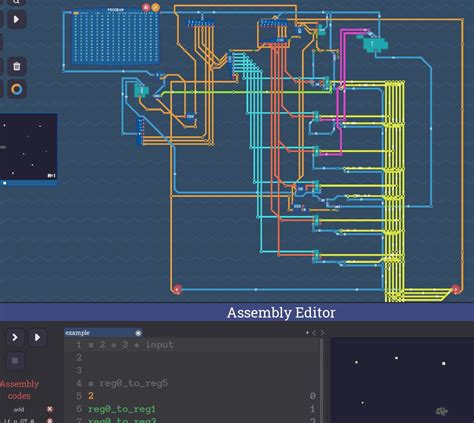Click the stop square button in assembly editor
The height and width of the screenshot is (423, 474).
coord(15,361)
